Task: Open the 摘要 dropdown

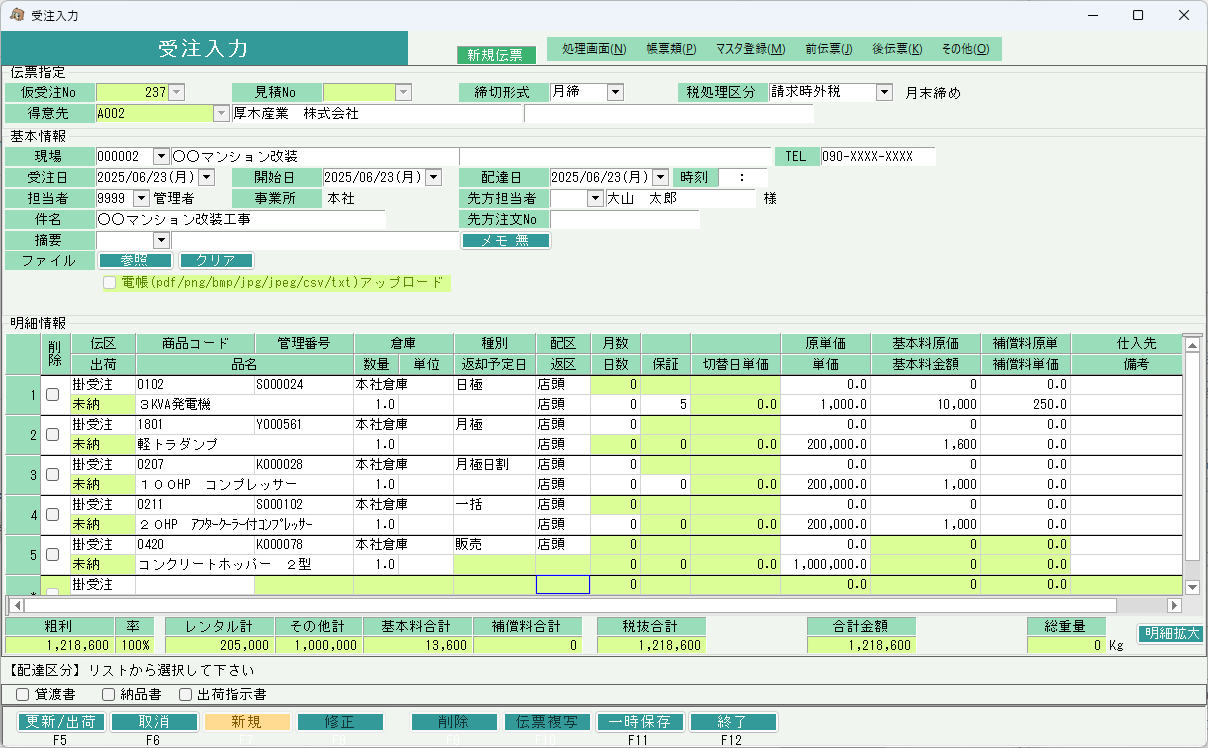Action: click(x=161, y=240)
